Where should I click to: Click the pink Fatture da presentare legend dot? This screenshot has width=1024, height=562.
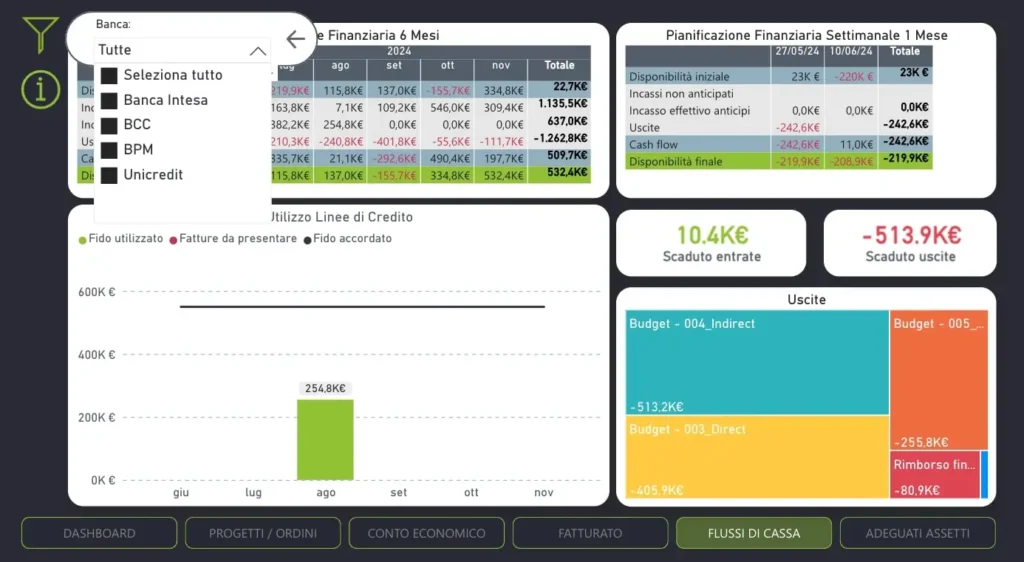(x=173, y=240)
